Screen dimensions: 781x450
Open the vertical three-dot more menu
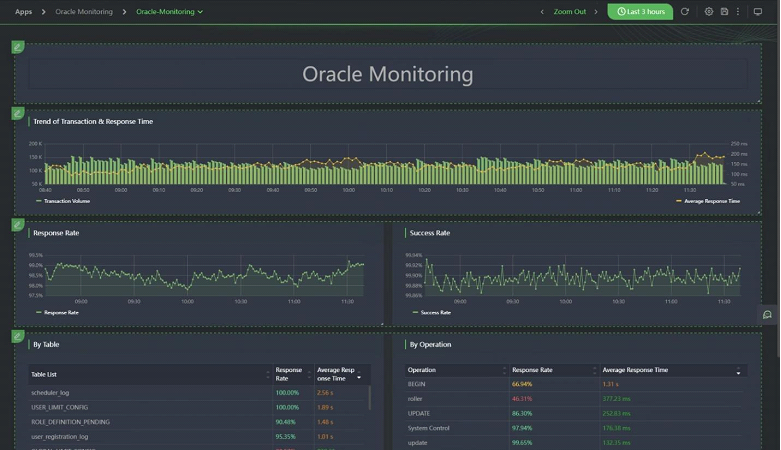738,12
